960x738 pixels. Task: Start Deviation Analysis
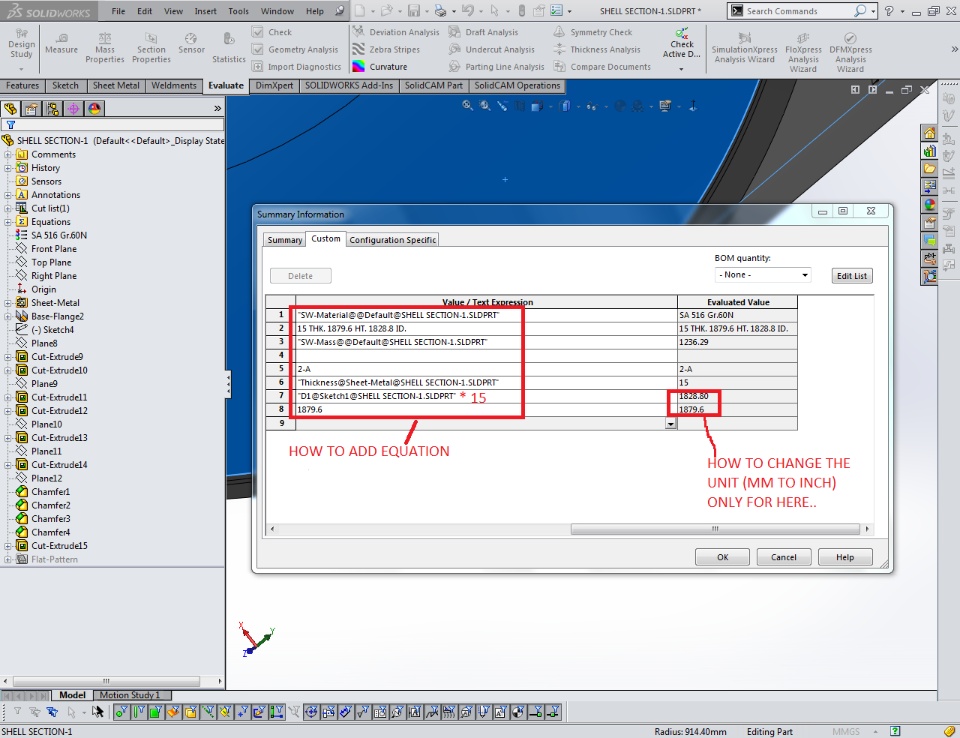[x=396, y=32]
